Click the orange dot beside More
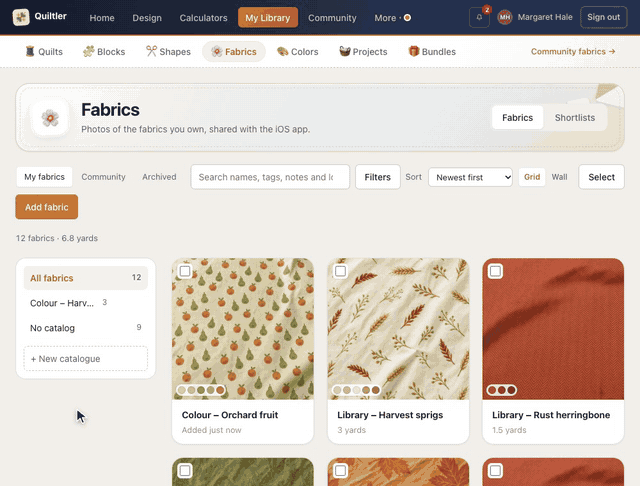The width and height of the screenshot is (640, 486). click(407, 18)
